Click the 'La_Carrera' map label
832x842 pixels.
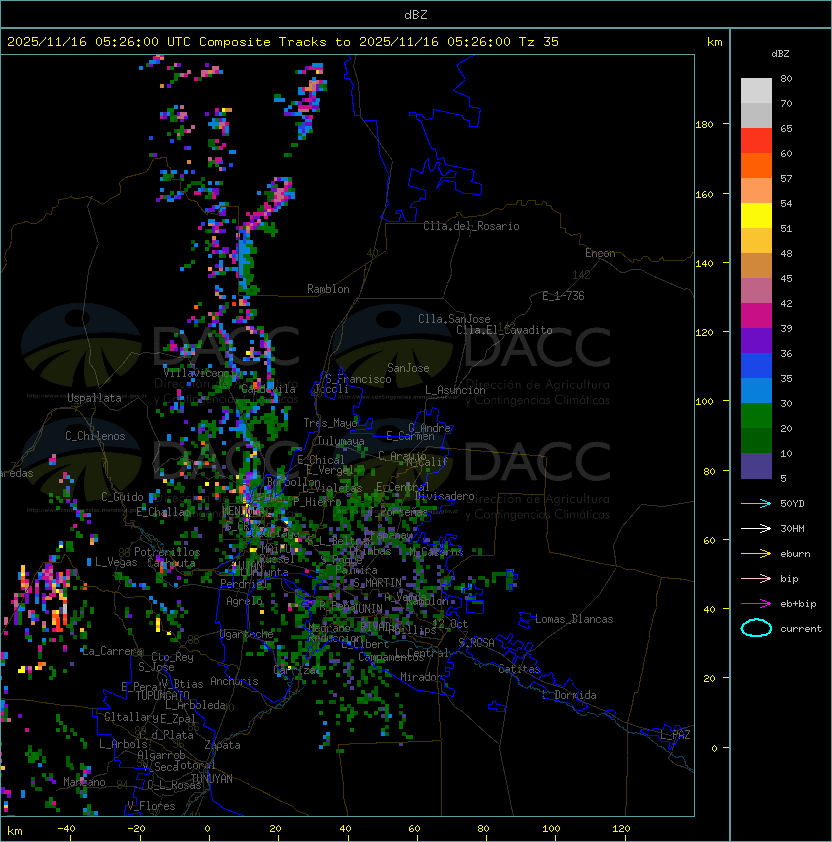(x=112, y=651)
